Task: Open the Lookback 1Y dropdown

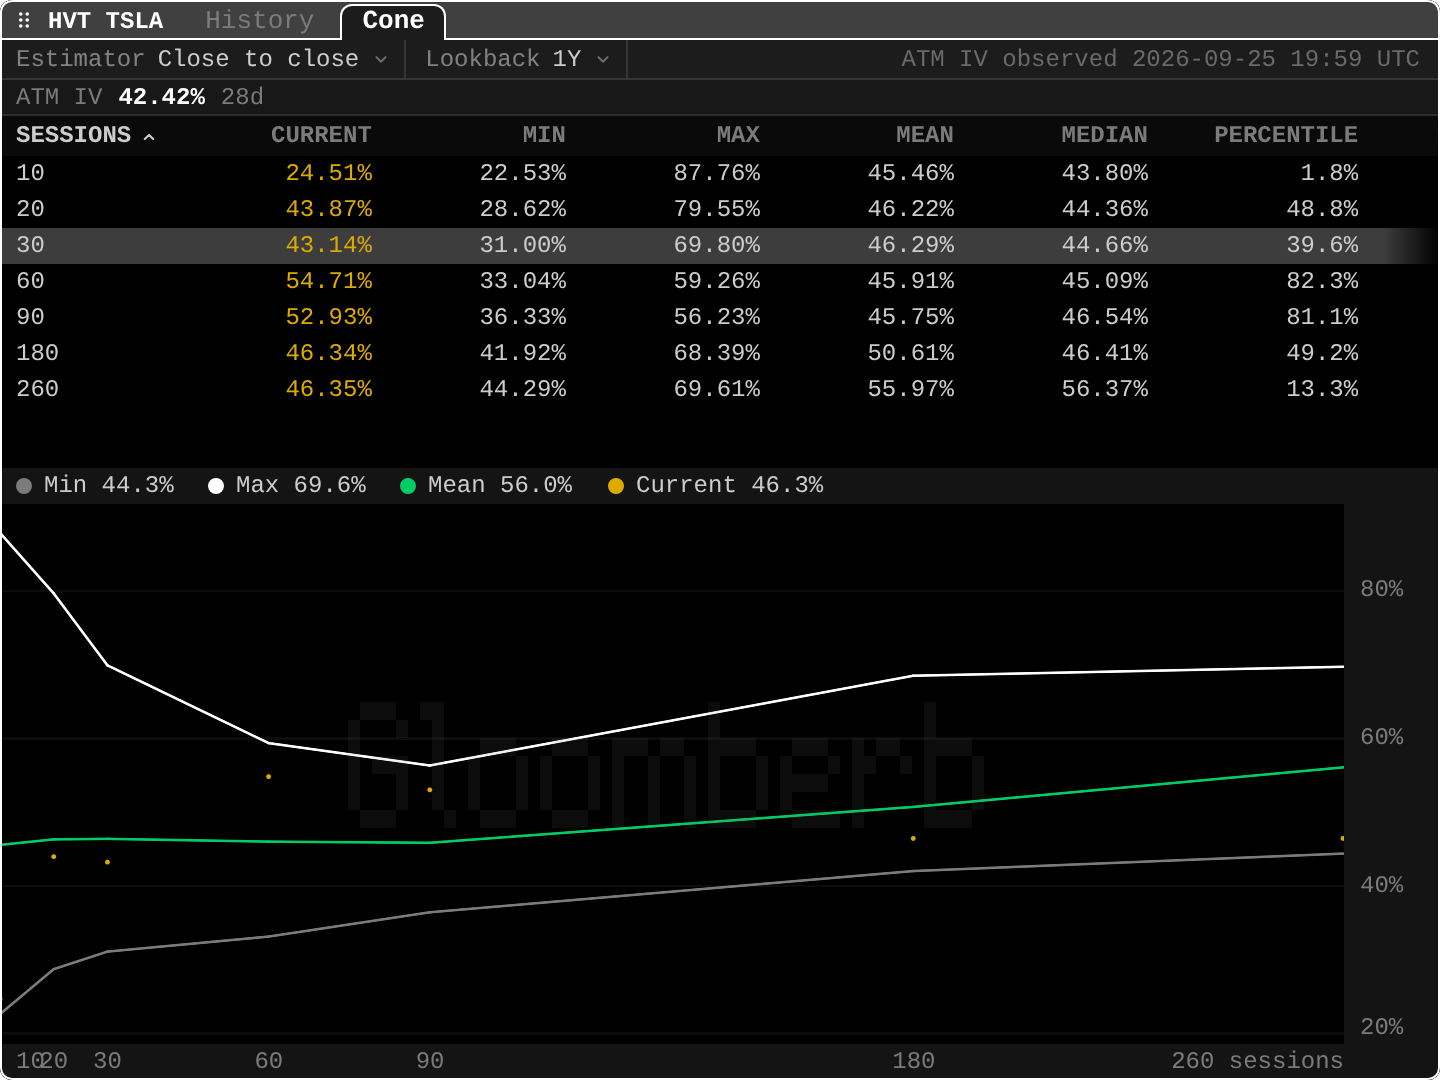Action: click(517, 59)
